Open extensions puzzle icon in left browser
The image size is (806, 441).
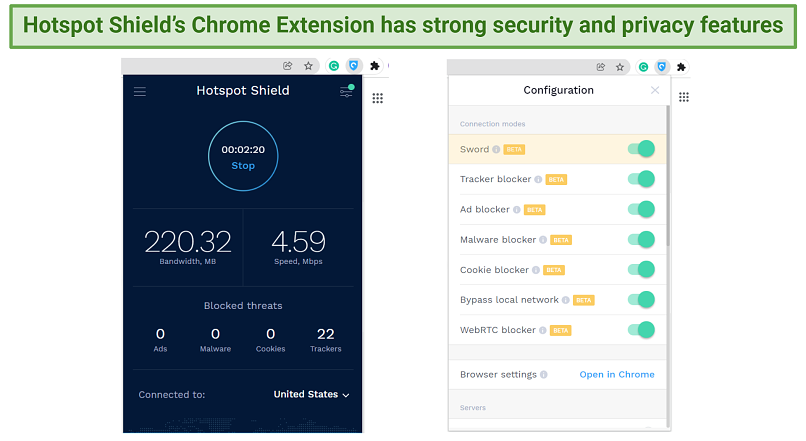375,66
